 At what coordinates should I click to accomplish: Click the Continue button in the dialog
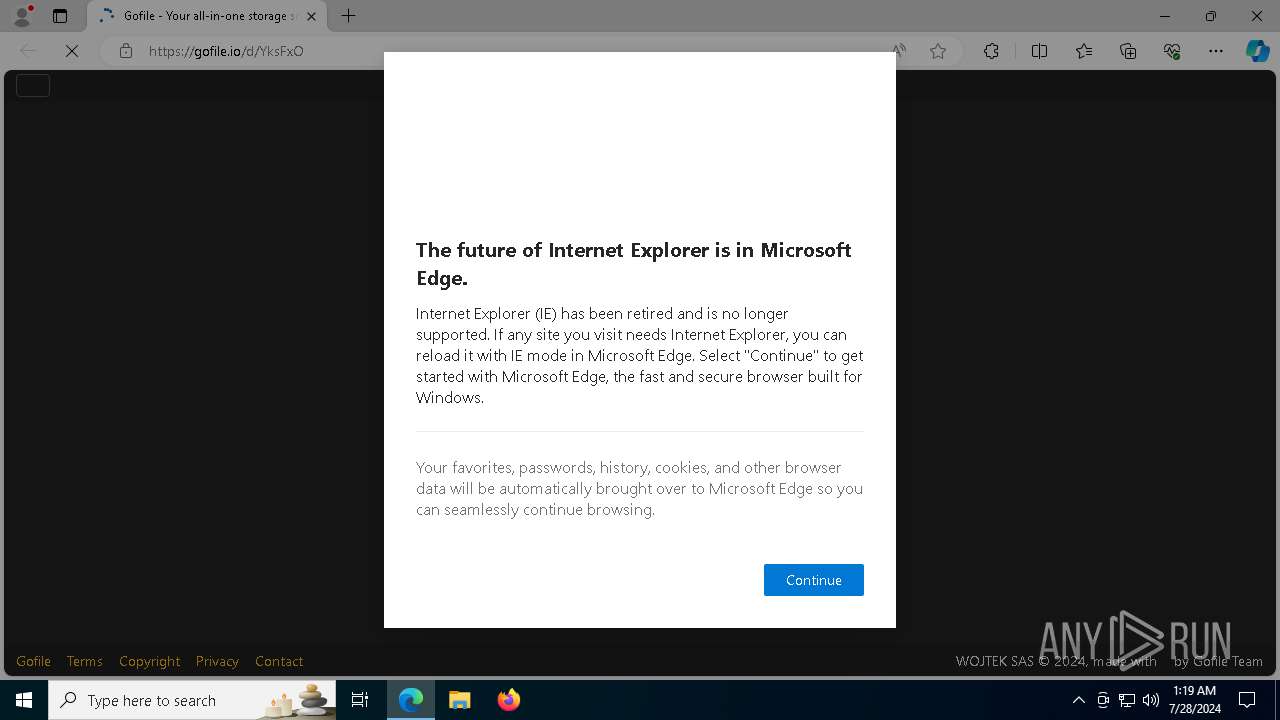813,580
